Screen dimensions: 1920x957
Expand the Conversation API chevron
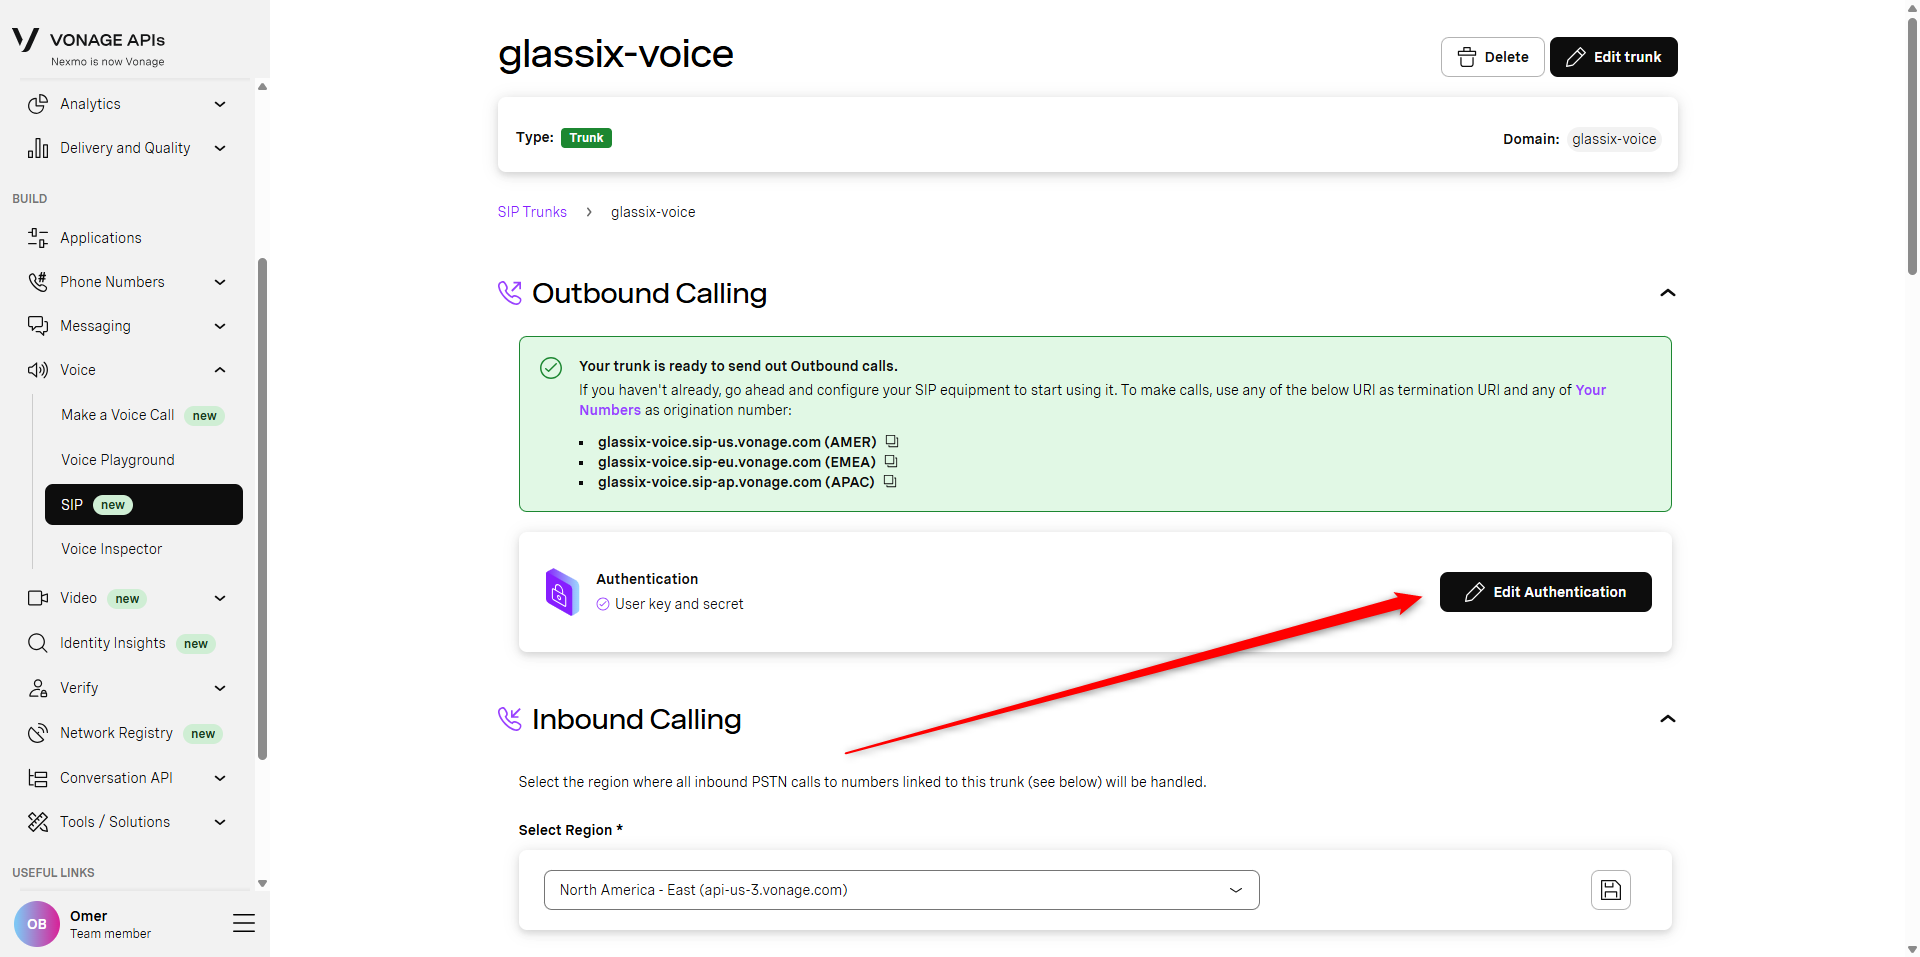coord(220,778)
